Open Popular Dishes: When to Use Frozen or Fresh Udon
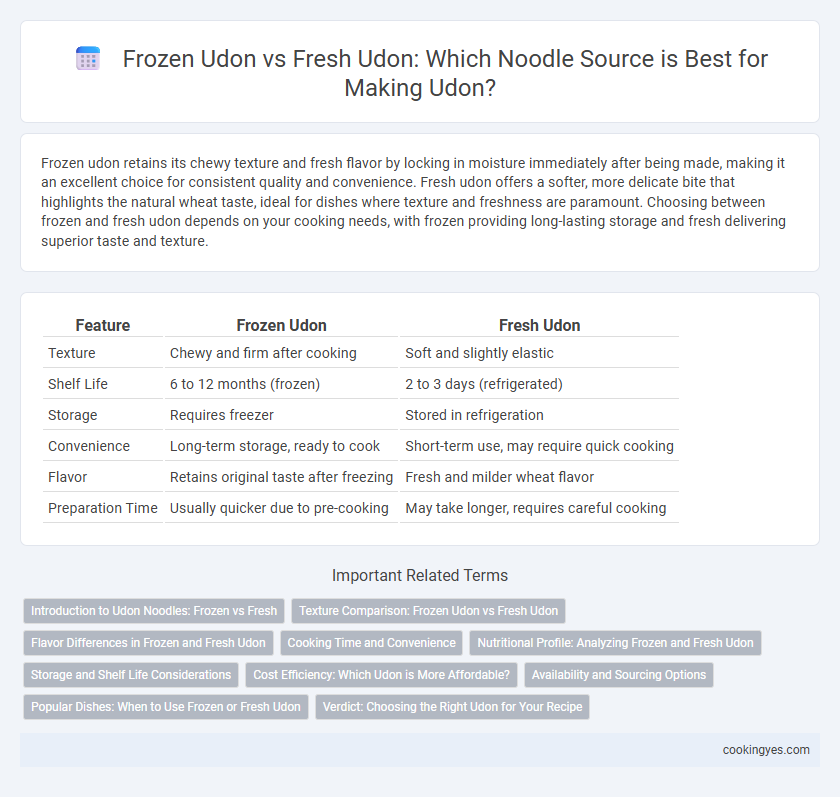Viewport: 840px width, 797px height. point(166,707)
